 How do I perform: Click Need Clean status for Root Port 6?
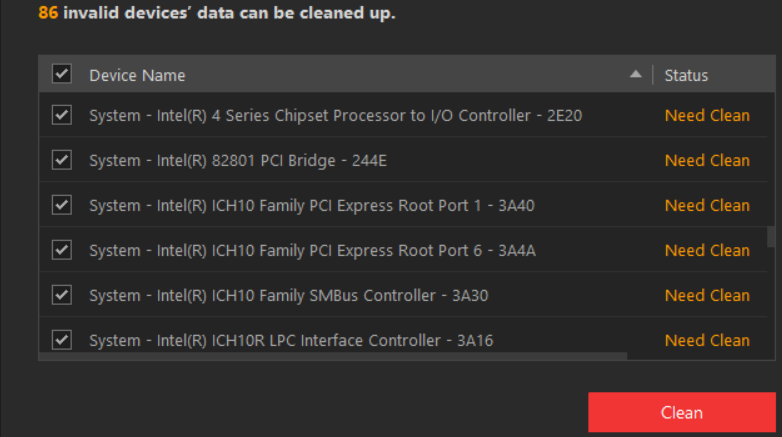click(707, 250)
